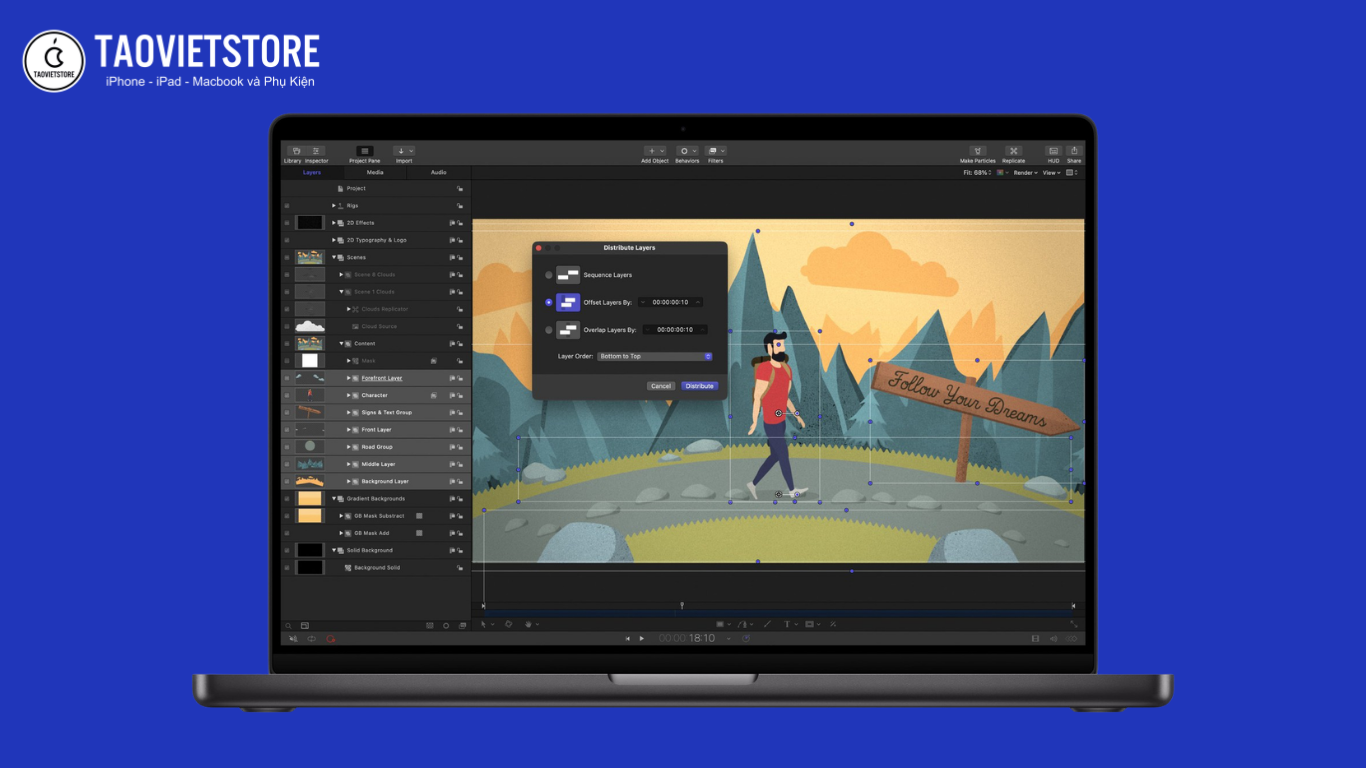The height and width of the screenshot is (768, 1366).
Task: Click the Distribute button
Action: (700, 386)
